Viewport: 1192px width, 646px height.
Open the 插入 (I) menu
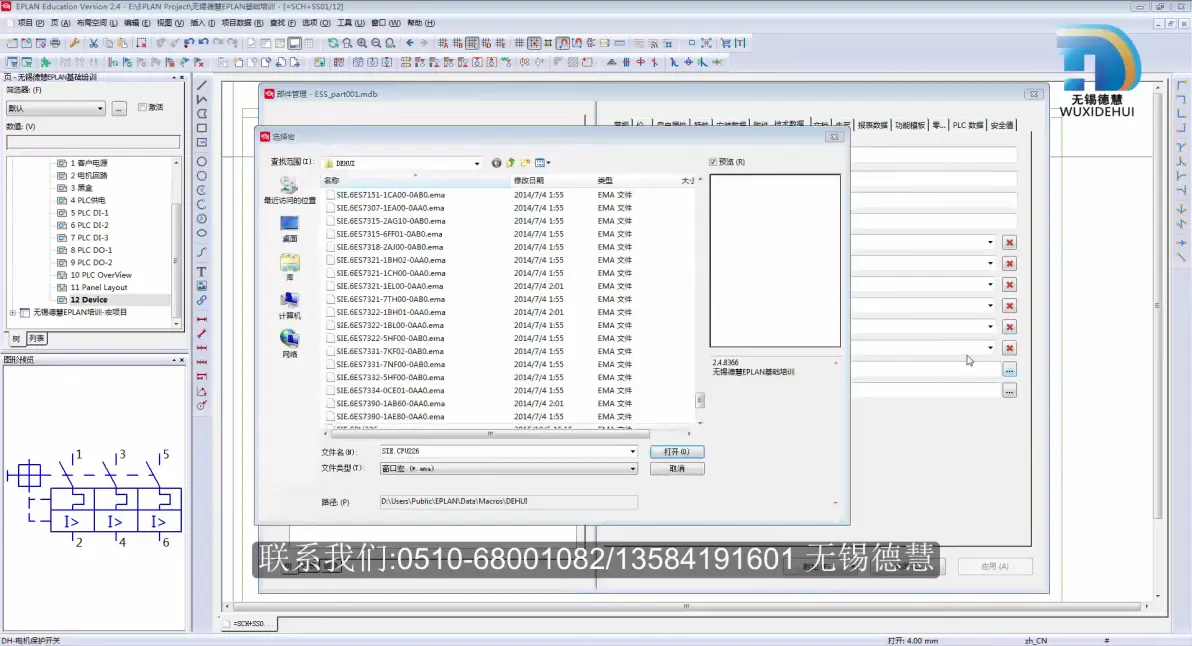202,23
